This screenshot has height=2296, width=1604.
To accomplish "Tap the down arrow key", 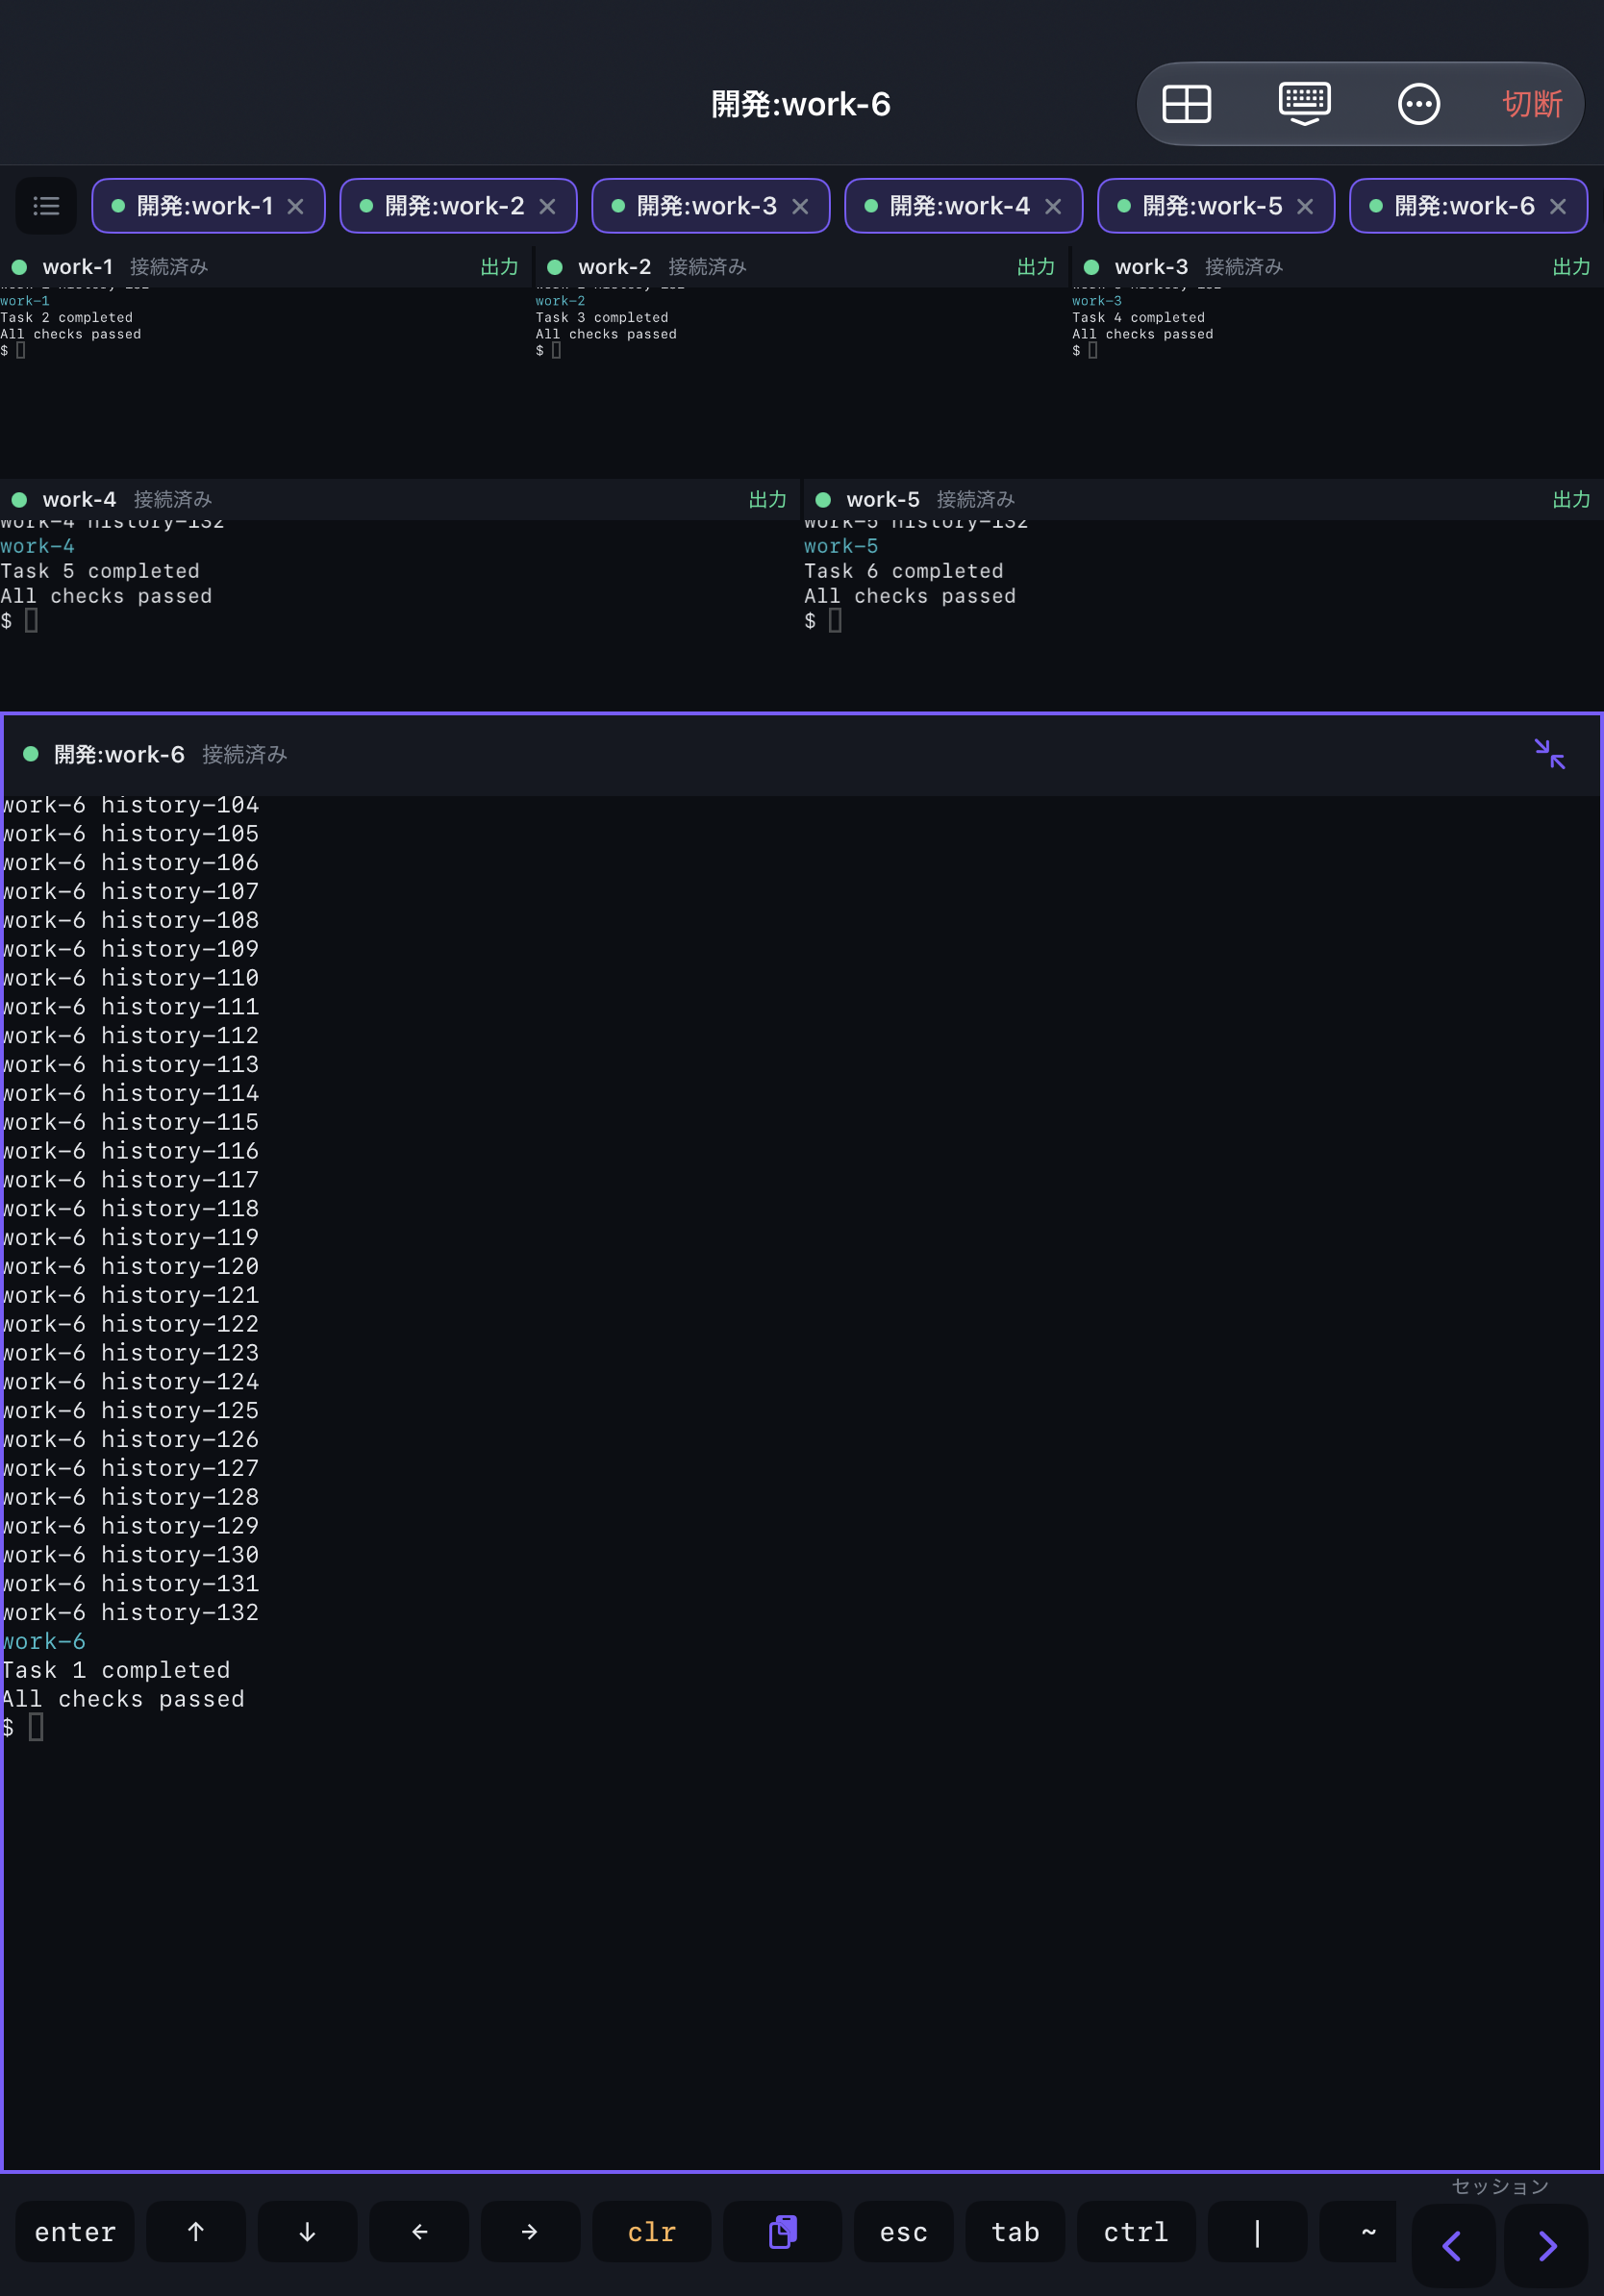I will 307,2232.
